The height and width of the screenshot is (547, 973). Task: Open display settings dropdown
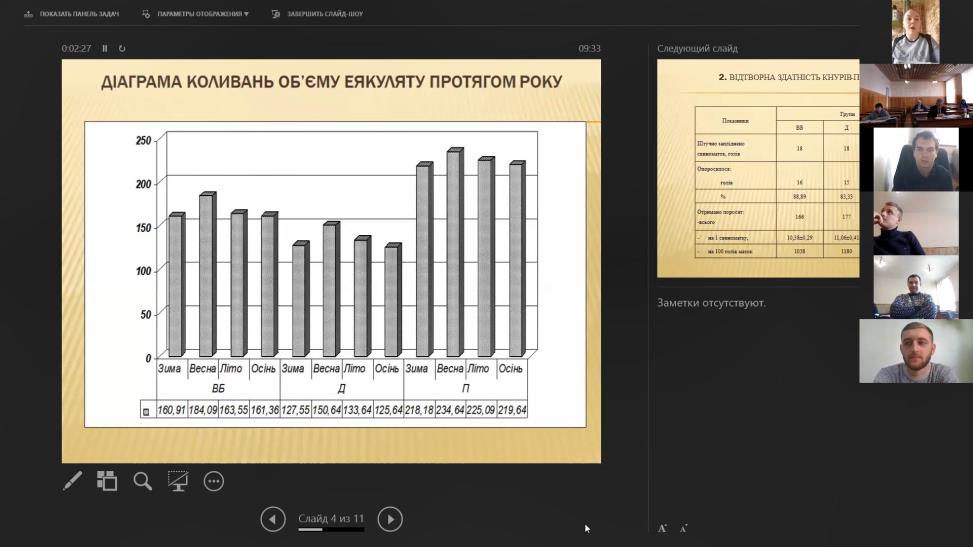pos(195,14)
